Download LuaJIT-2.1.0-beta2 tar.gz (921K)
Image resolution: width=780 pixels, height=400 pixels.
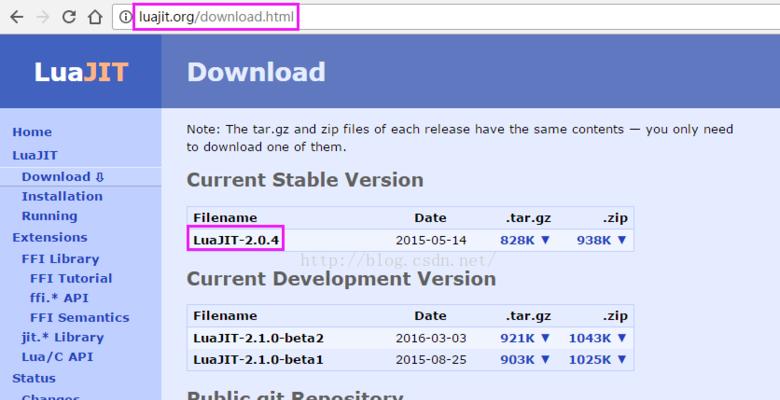(x=525, y=338)
